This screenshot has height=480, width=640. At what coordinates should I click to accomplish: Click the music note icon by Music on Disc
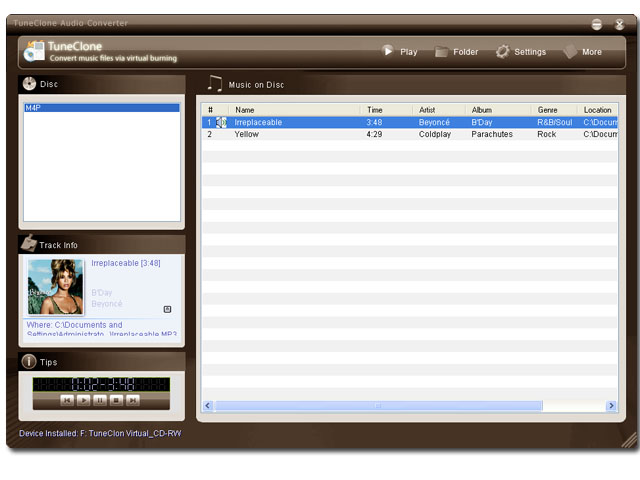pos(215,83)
